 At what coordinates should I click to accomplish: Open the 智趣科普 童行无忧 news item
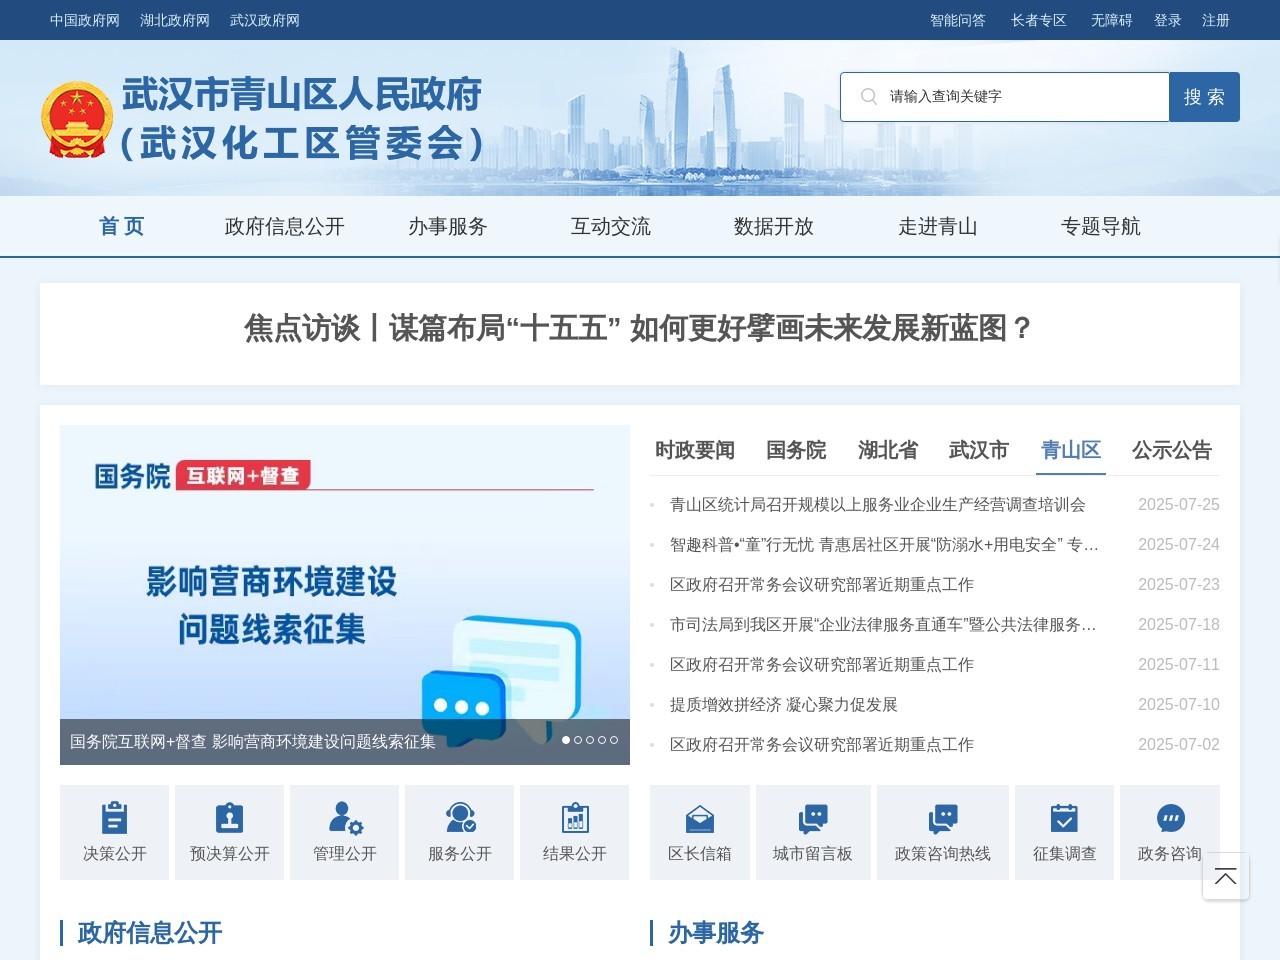click(x=884, y=545)
